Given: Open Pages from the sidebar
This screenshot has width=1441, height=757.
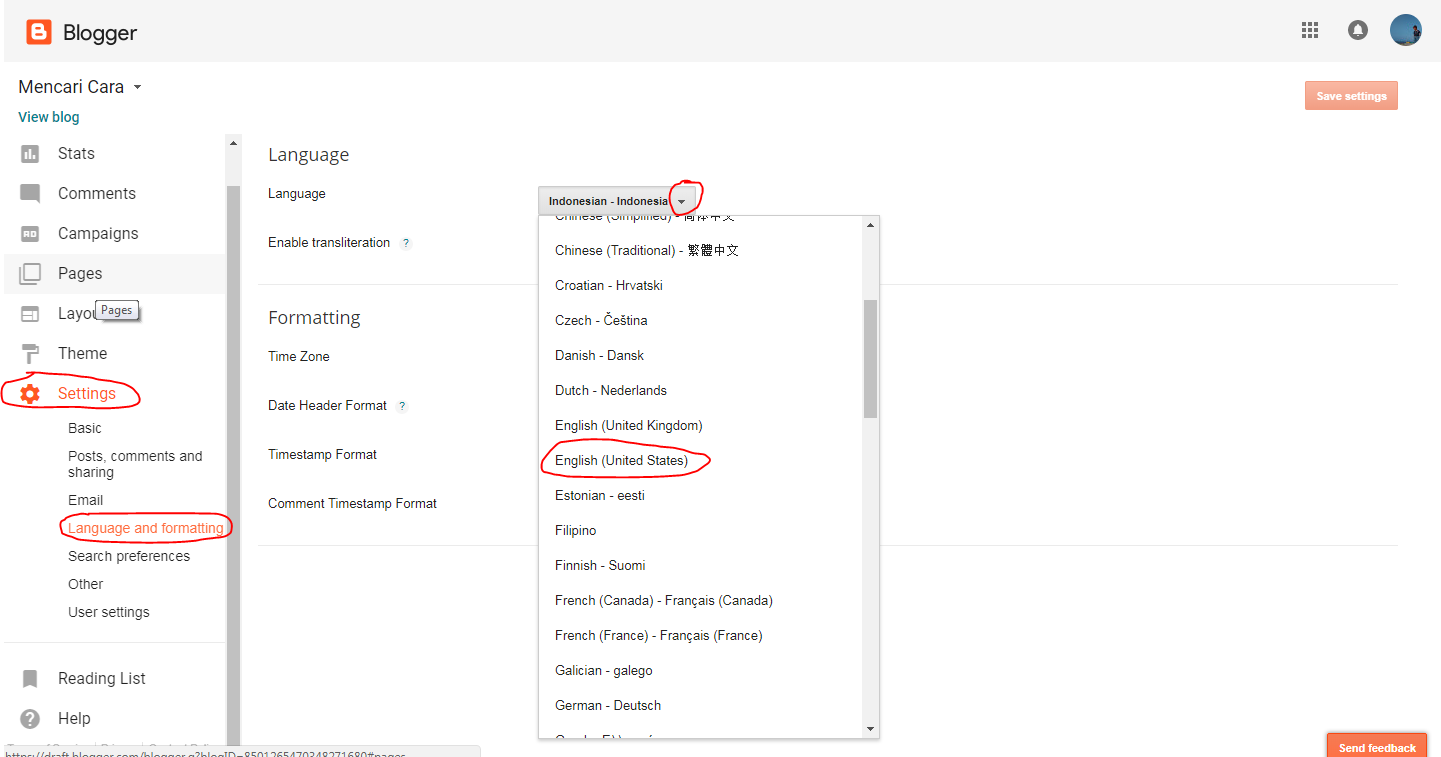Looking at the screenshot, I should 80,274.
